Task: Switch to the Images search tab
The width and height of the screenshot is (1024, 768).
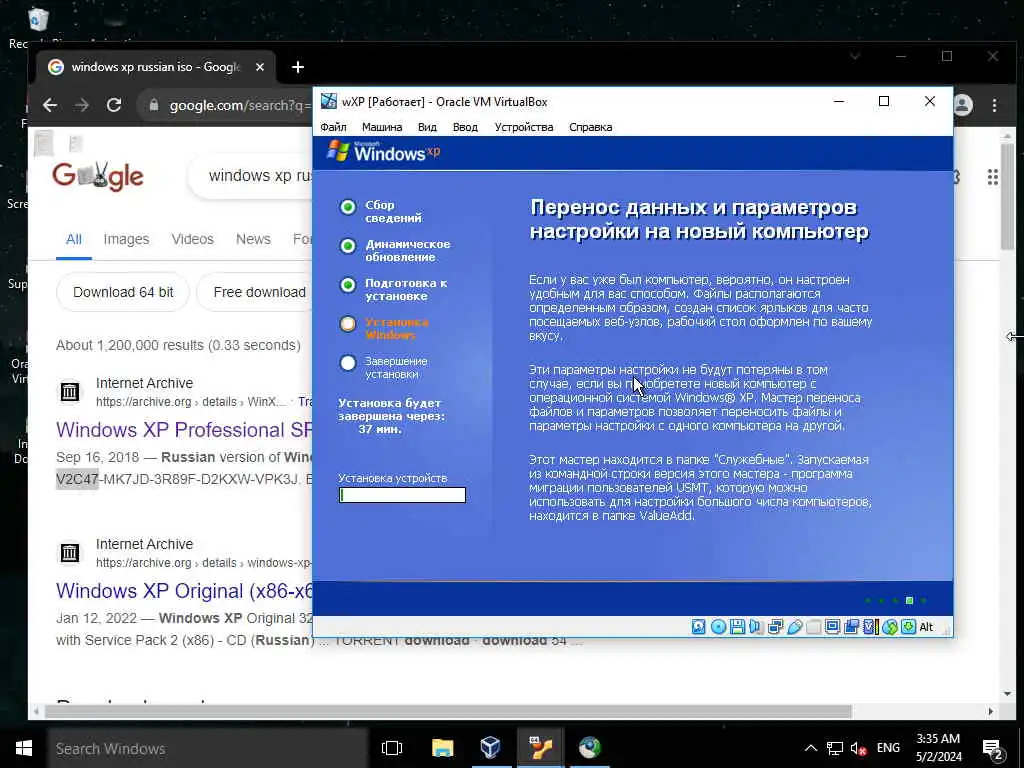Action: (126, 239)
